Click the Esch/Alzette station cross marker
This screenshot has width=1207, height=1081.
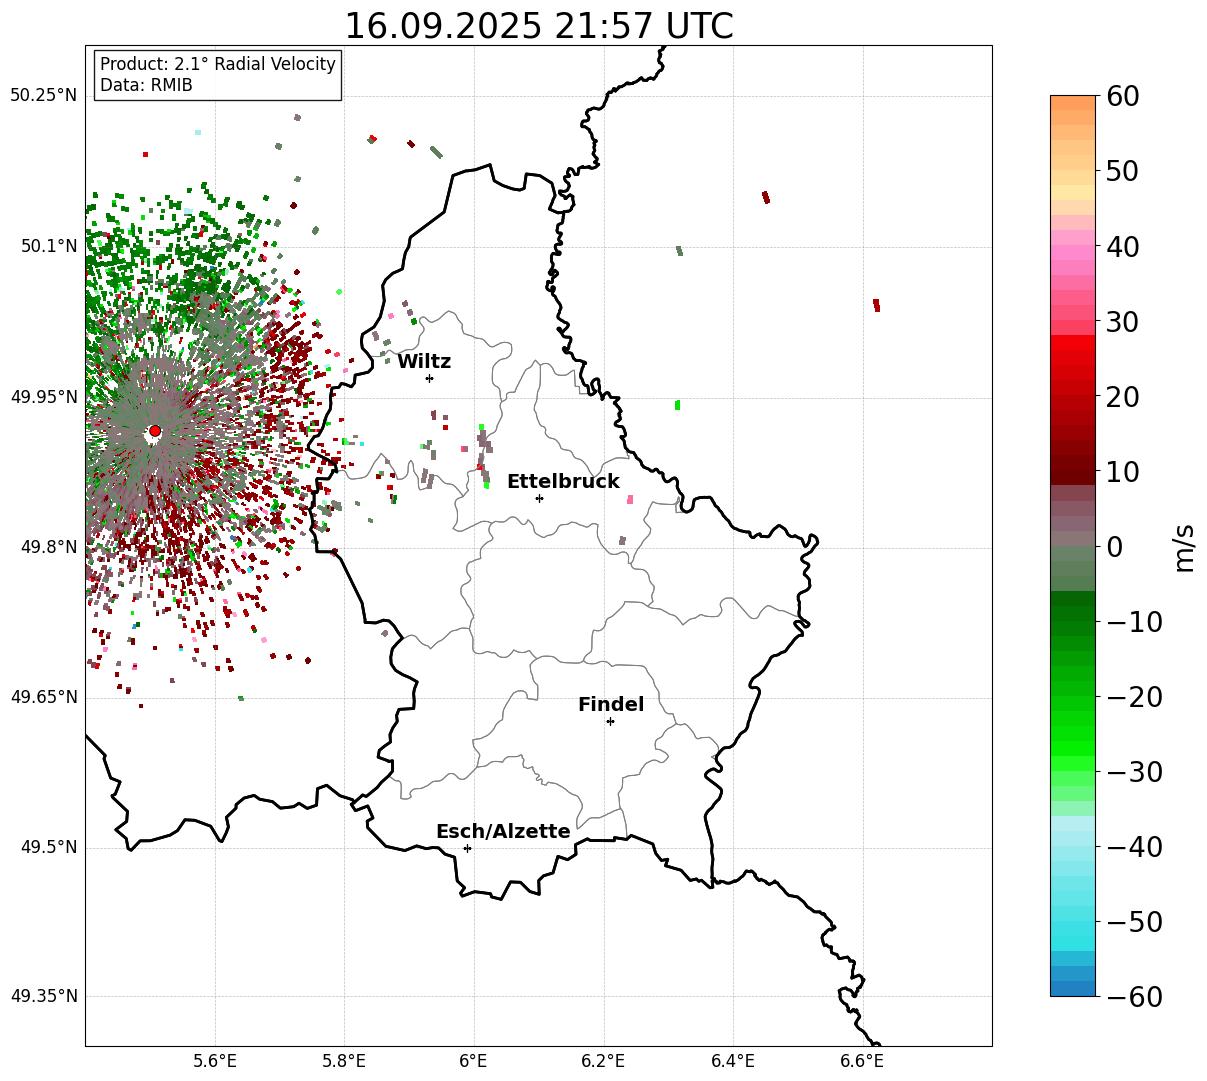point(467,848)
